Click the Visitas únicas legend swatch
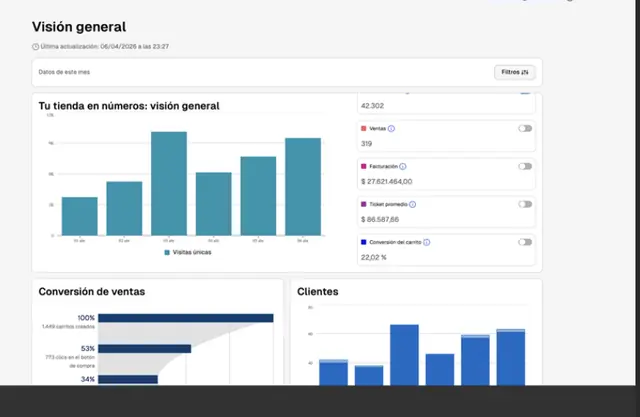This screenshot has height=417, width=640. pos(167,253)
